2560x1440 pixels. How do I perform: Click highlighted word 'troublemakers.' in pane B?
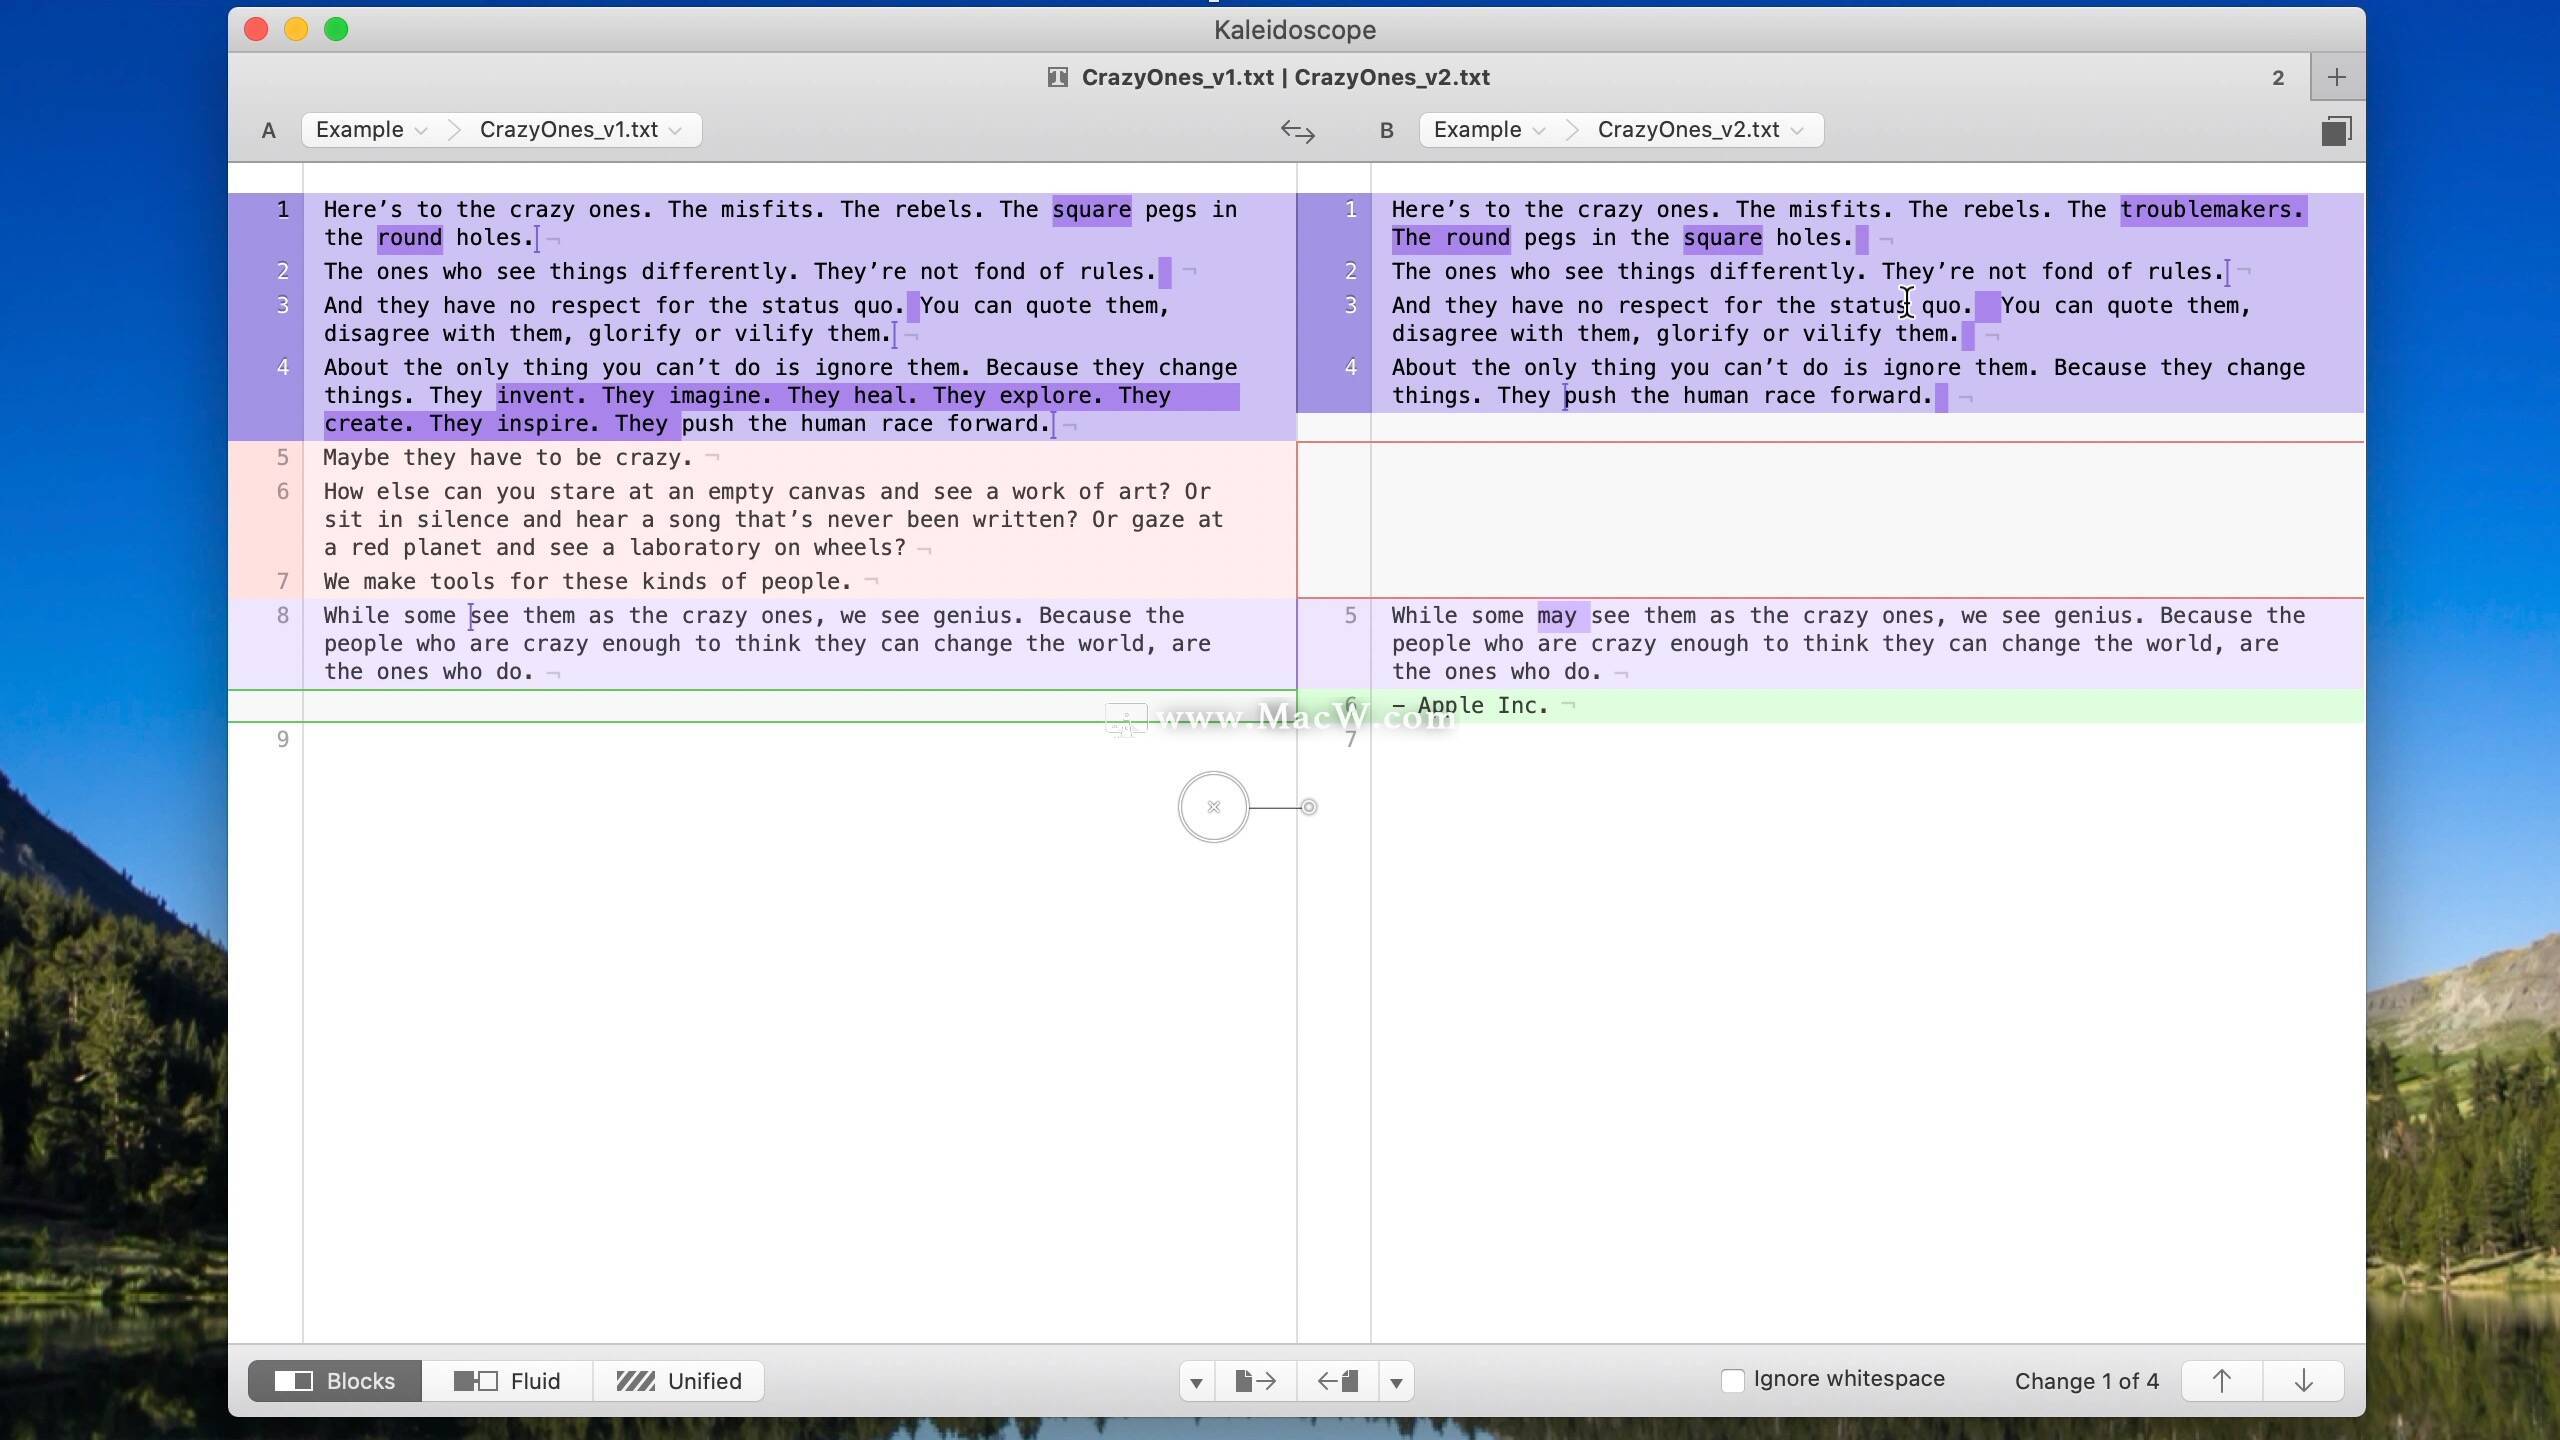pos(2213,210)
